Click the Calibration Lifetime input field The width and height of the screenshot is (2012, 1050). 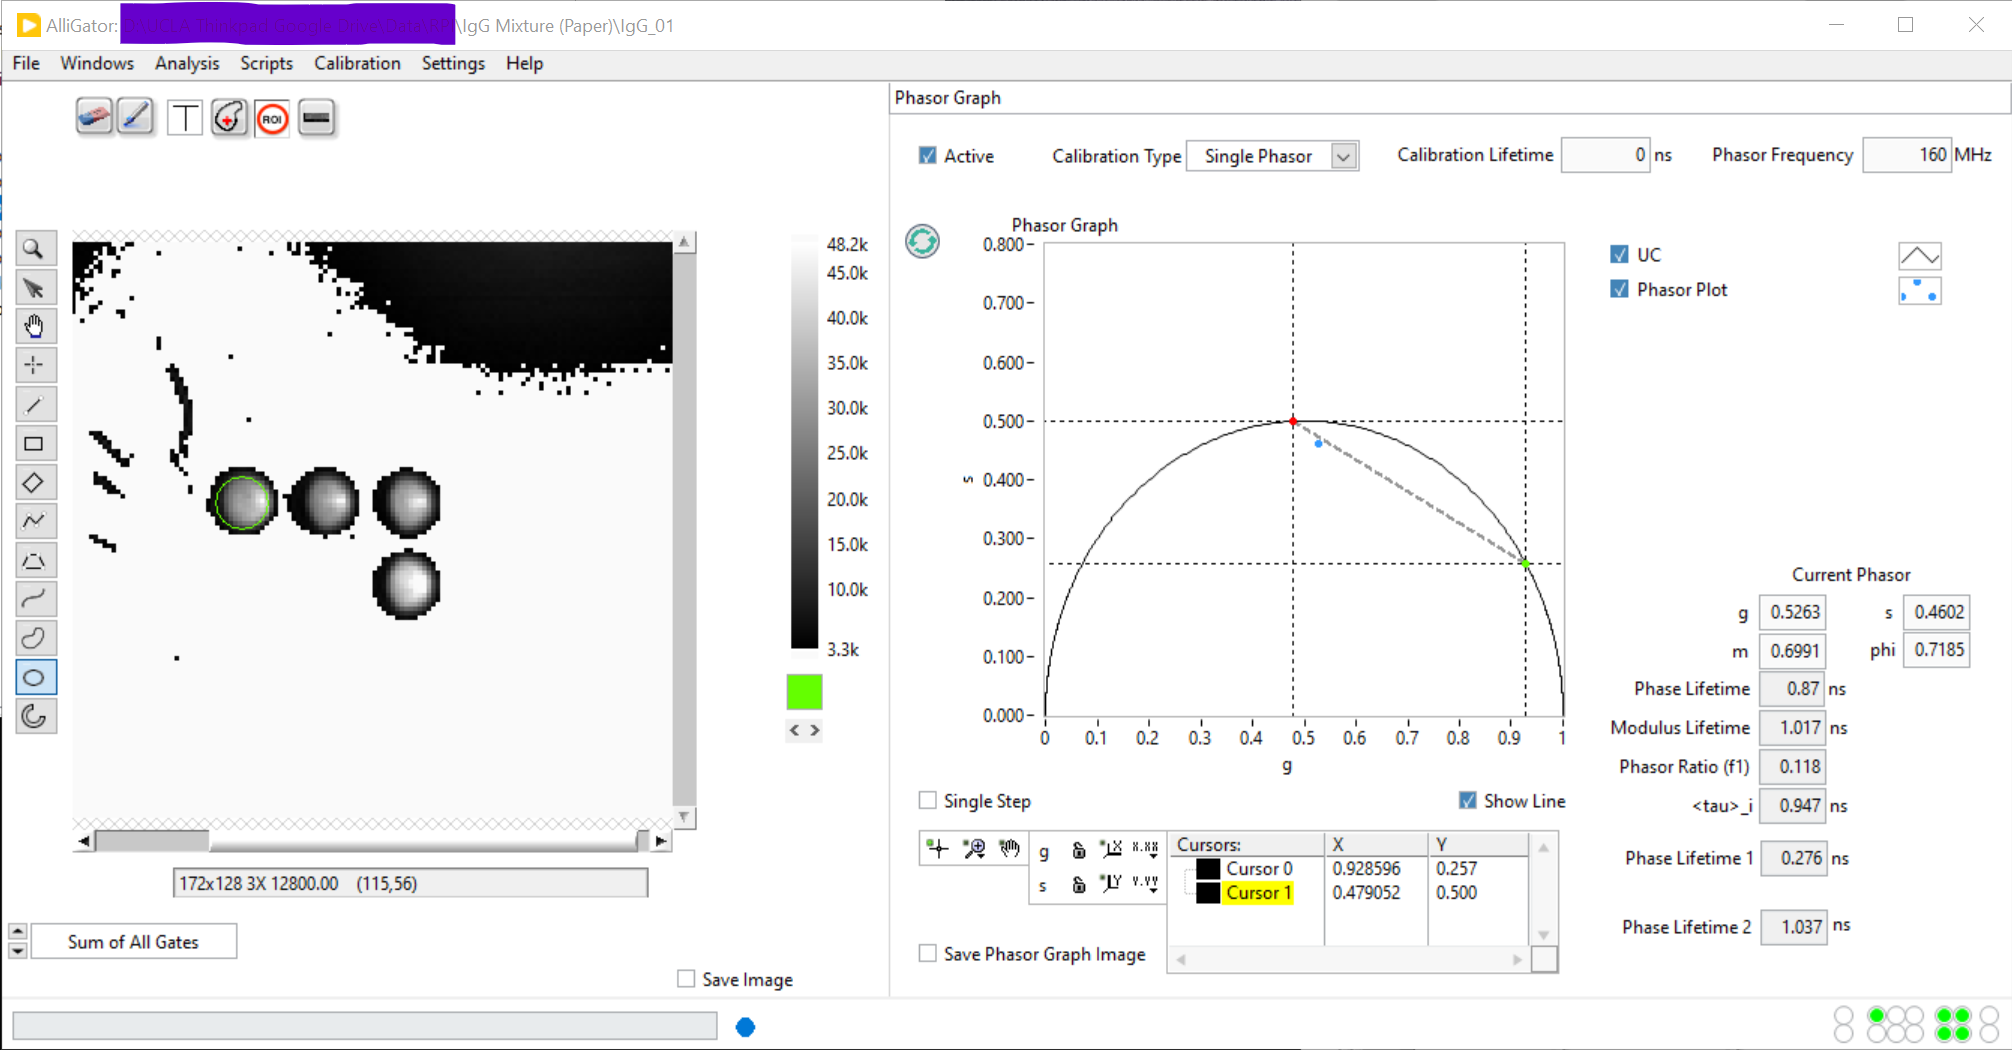pyautogui.click(x=1605, y=155)
